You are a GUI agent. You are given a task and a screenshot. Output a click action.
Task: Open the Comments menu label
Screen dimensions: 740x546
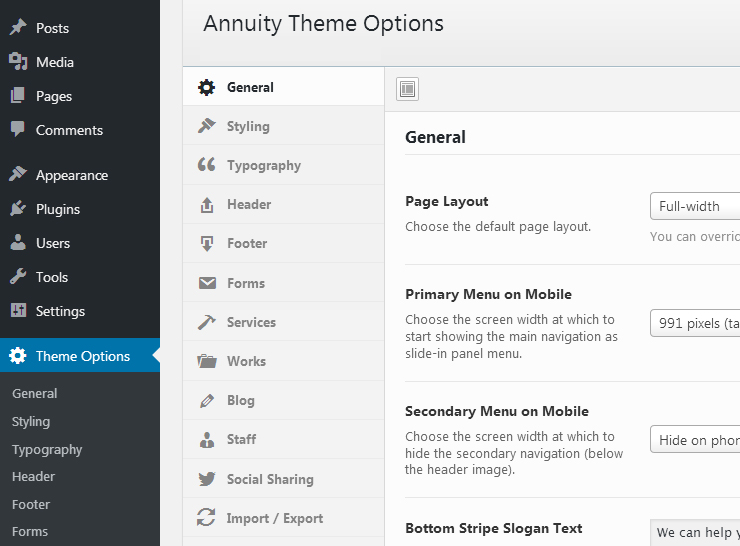point(69,130)
